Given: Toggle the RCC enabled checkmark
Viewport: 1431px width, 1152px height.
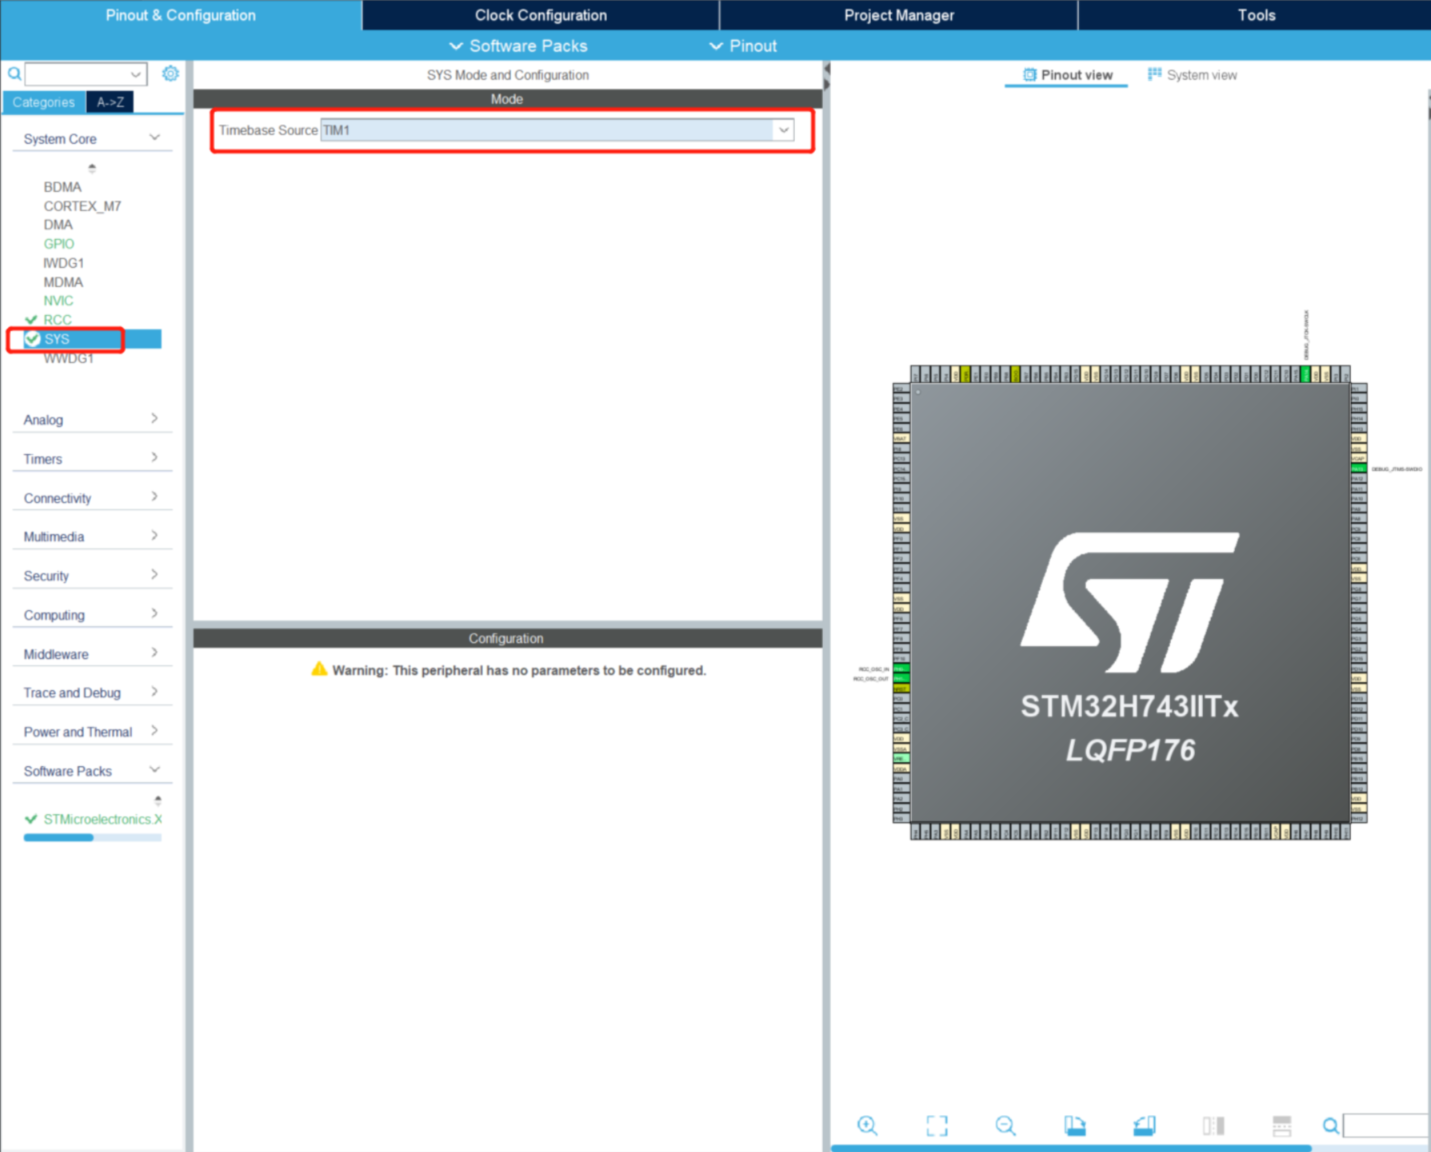Looking at the screenshot, I should click(33, 319).
